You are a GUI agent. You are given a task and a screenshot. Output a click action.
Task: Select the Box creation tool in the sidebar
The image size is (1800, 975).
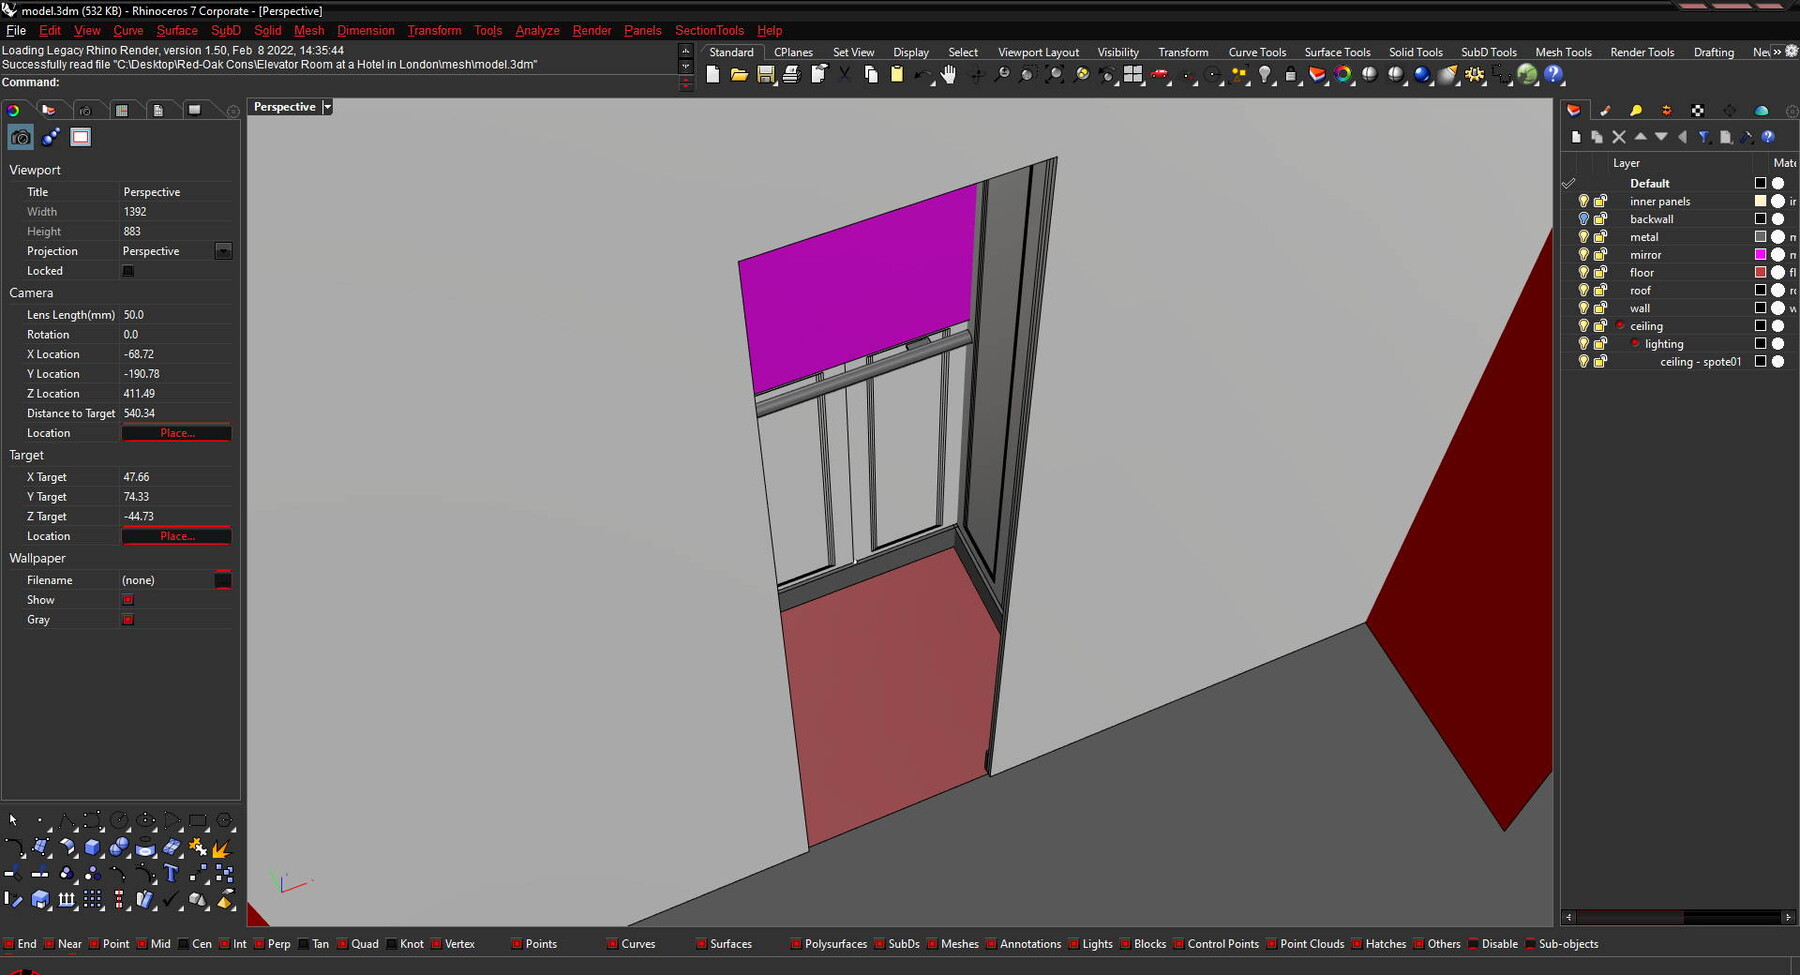(x=92, y=847)
